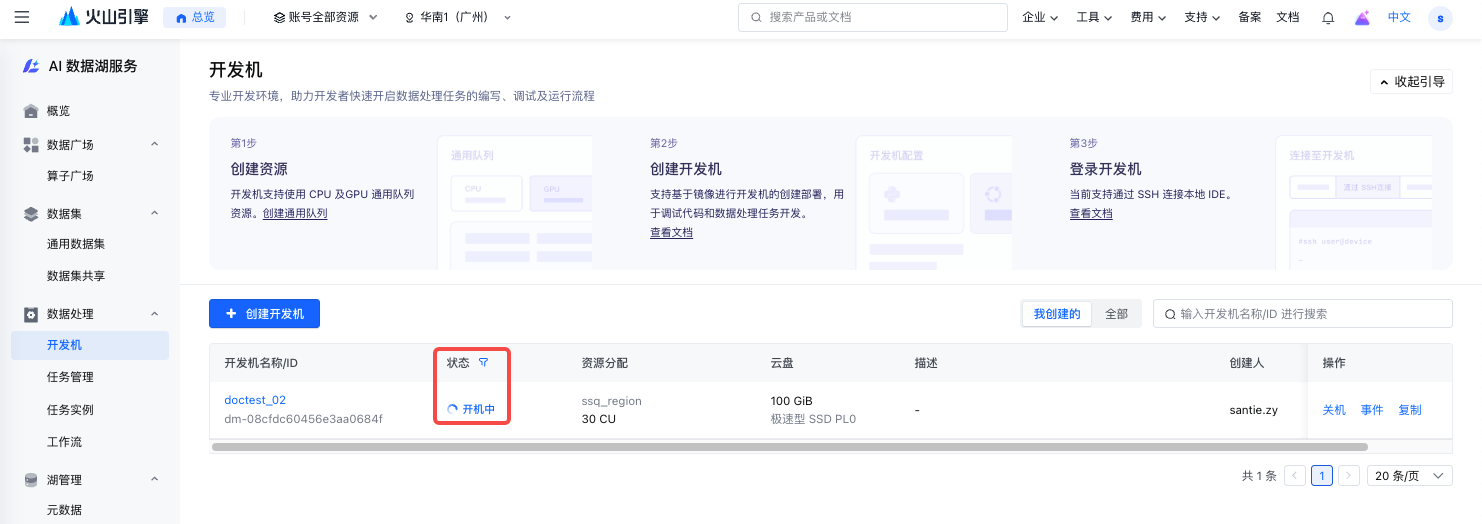Collapse the 数据集 section chevron

click(x=154, y=213)
